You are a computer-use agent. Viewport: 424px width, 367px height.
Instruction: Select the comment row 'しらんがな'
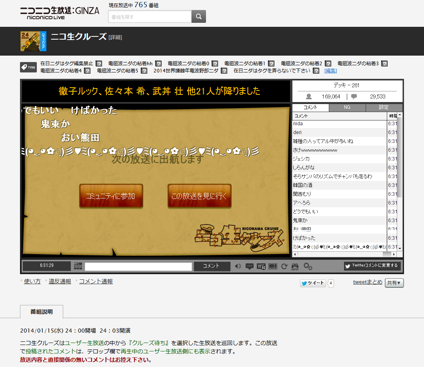[339, 167]
